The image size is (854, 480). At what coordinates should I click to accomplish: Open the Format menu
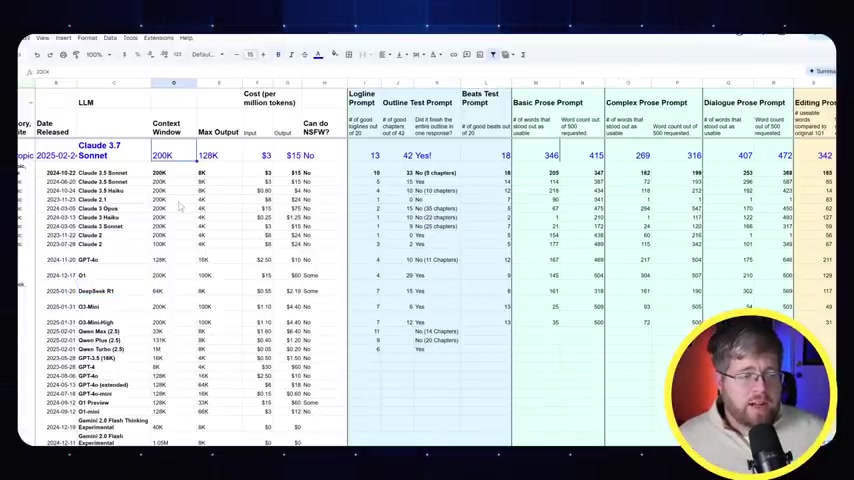pyautogui.click(x=87, y=38)
